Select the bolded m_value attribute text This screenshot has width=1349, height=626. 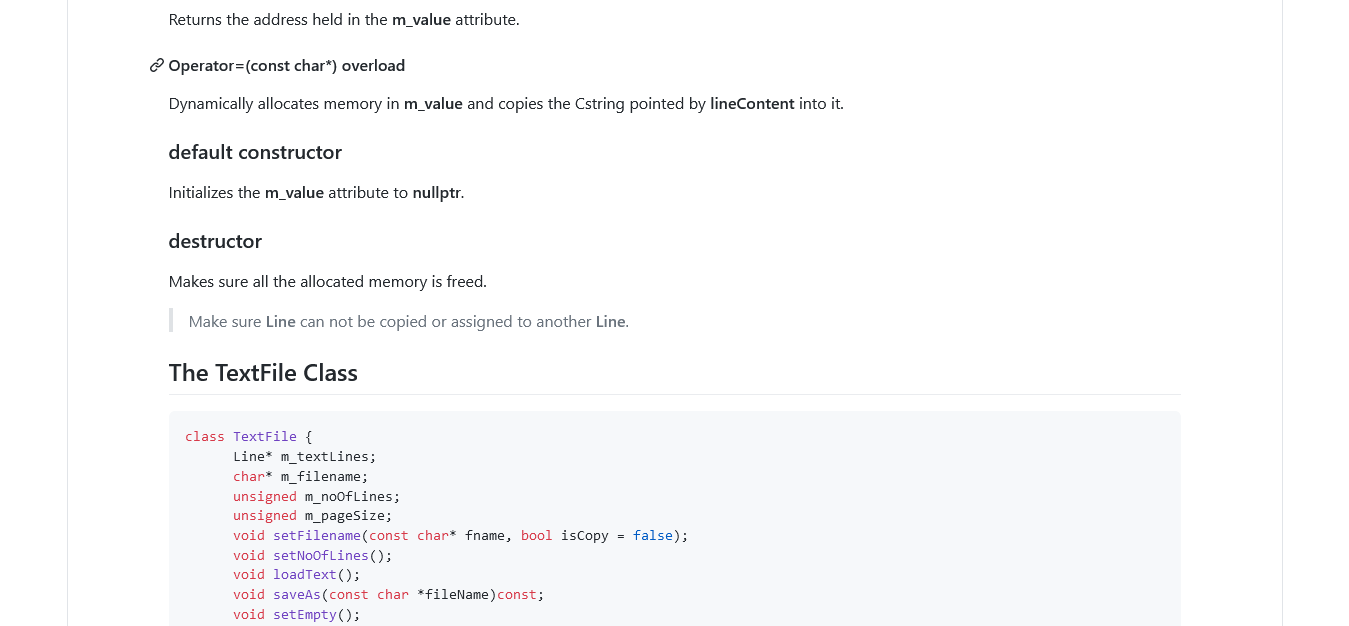click(422, 19)
